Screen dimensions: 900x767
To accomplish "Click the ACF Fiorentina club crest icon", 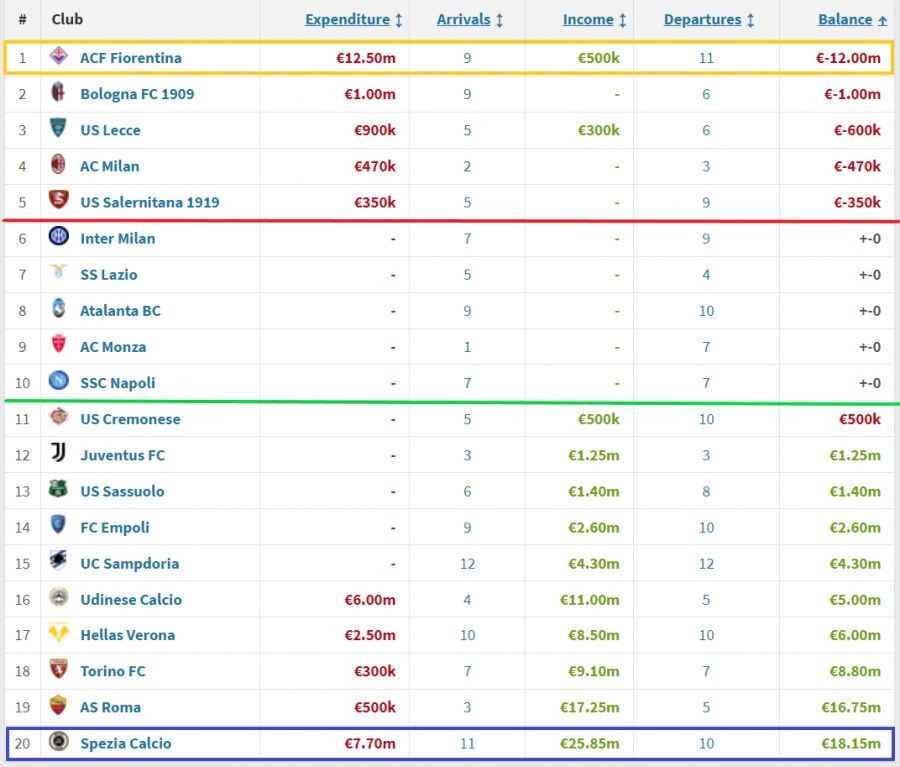I will point(59,58).
